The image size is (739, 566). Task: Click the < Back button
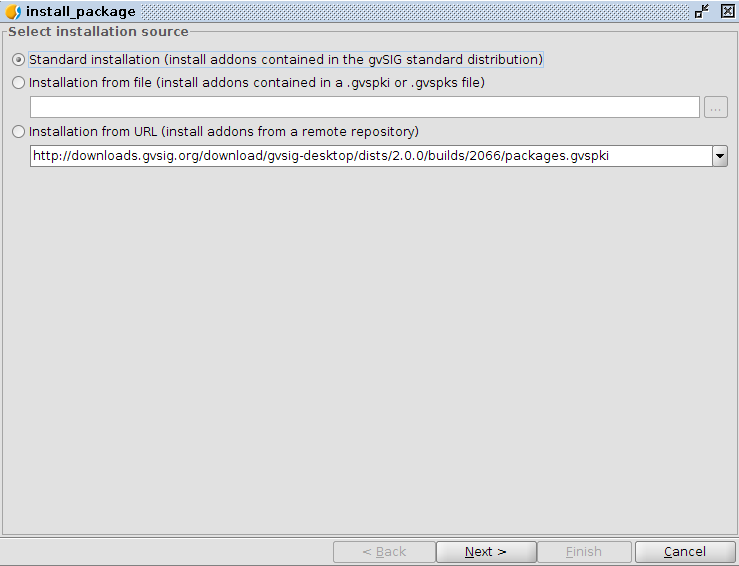[x=384, y=552]
